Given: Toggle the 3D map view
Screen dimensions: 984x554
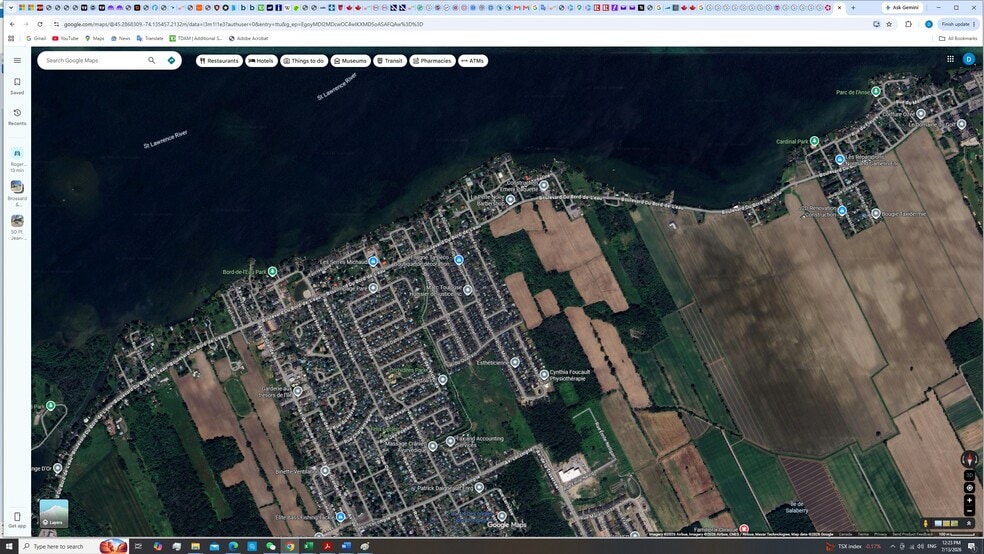Looking at the screenshot, I should click(x=970, y=476).
